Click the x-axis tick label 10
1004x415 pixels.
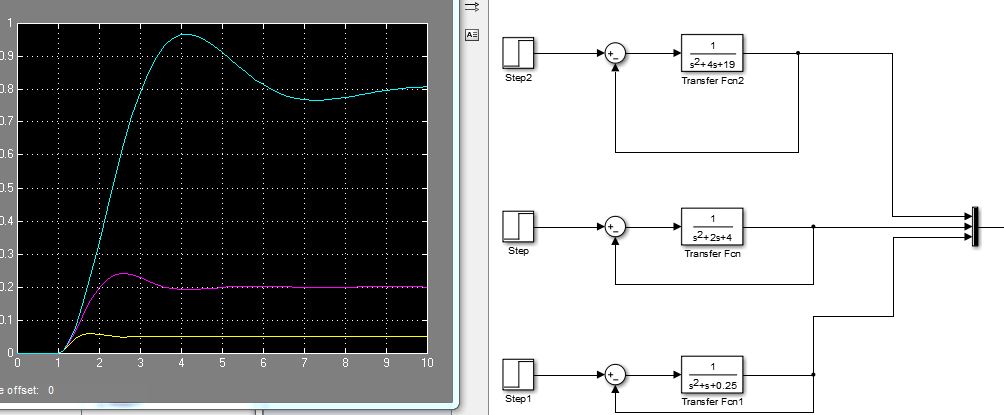426,362
